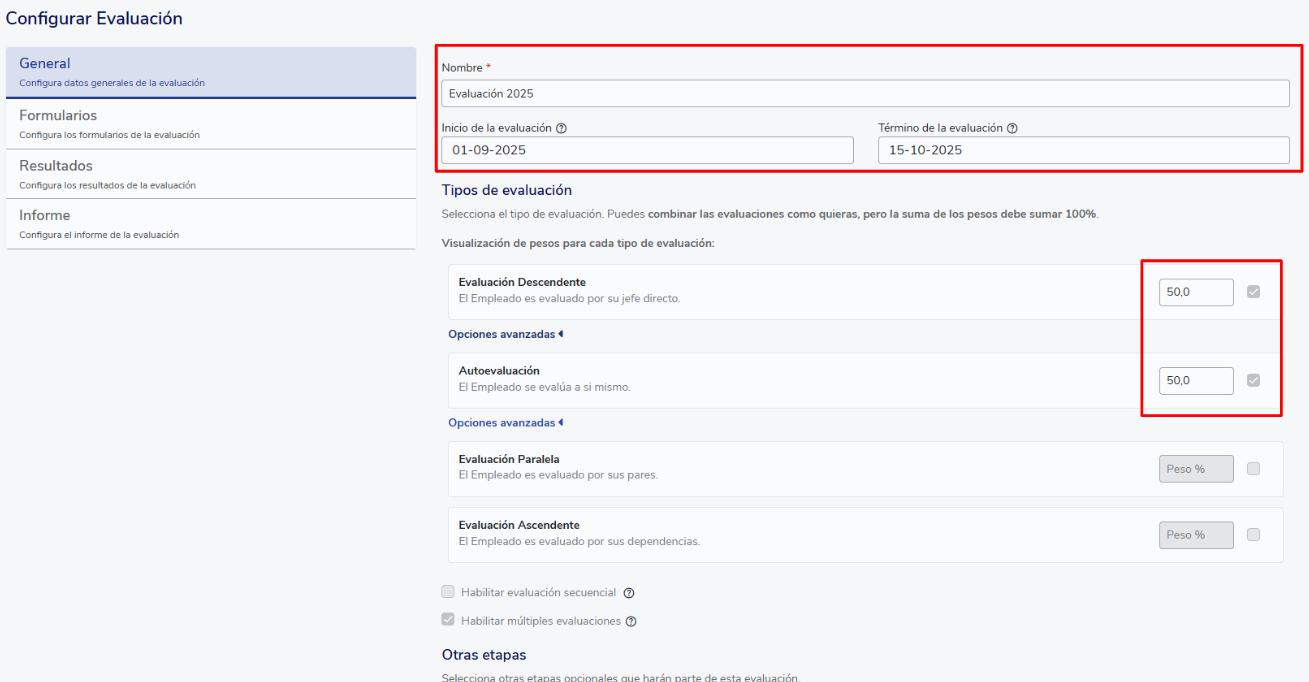
Task: Open the Inicio de la evaluación date field
Action: pos(647,150)
